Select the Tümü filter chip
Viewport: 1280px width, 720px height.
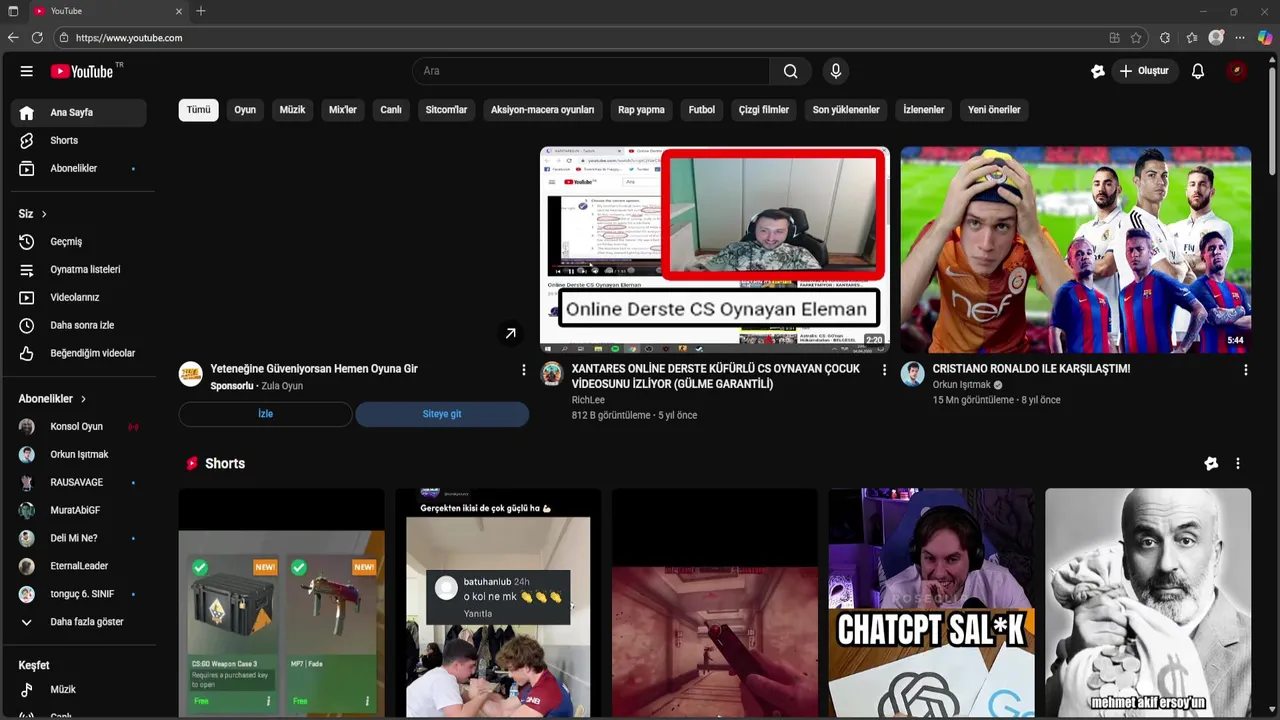(x=199, y=110)
